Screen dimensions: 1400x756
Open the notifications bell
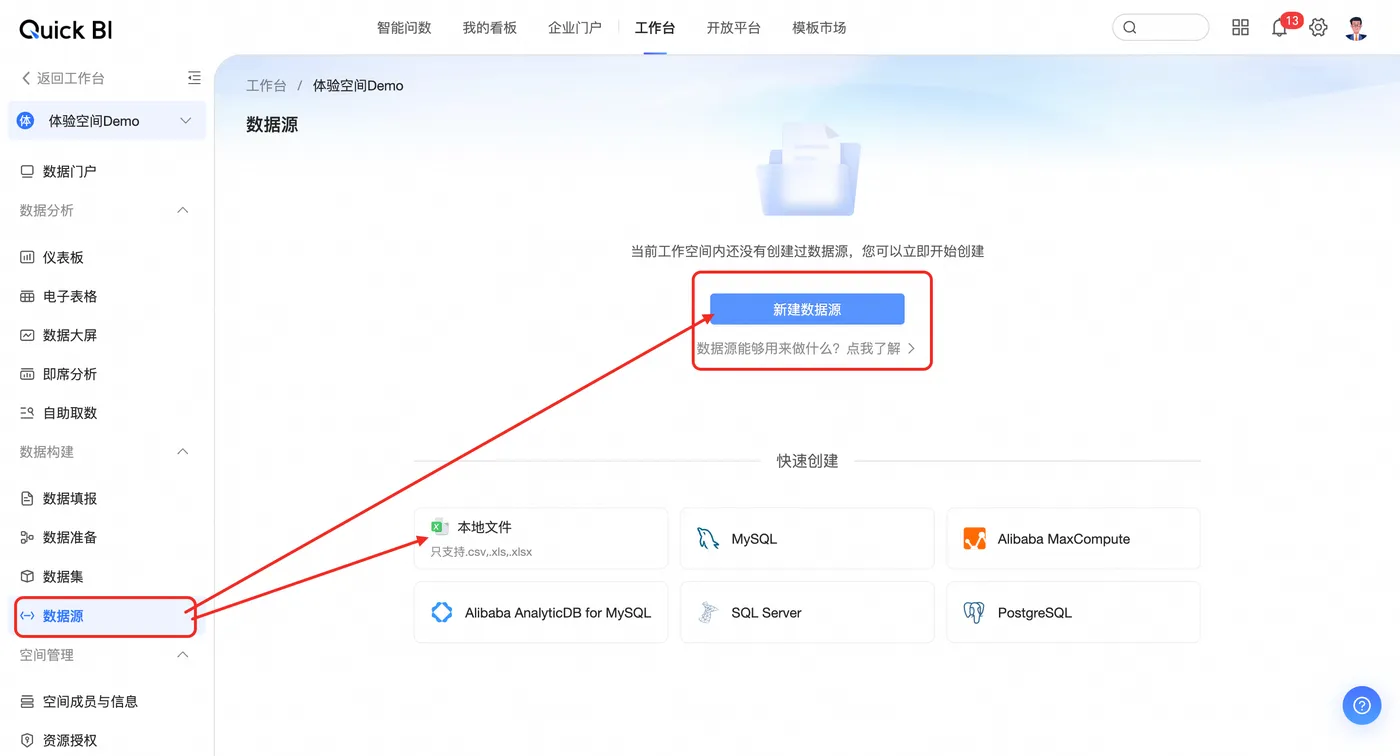coord(1279,28)
